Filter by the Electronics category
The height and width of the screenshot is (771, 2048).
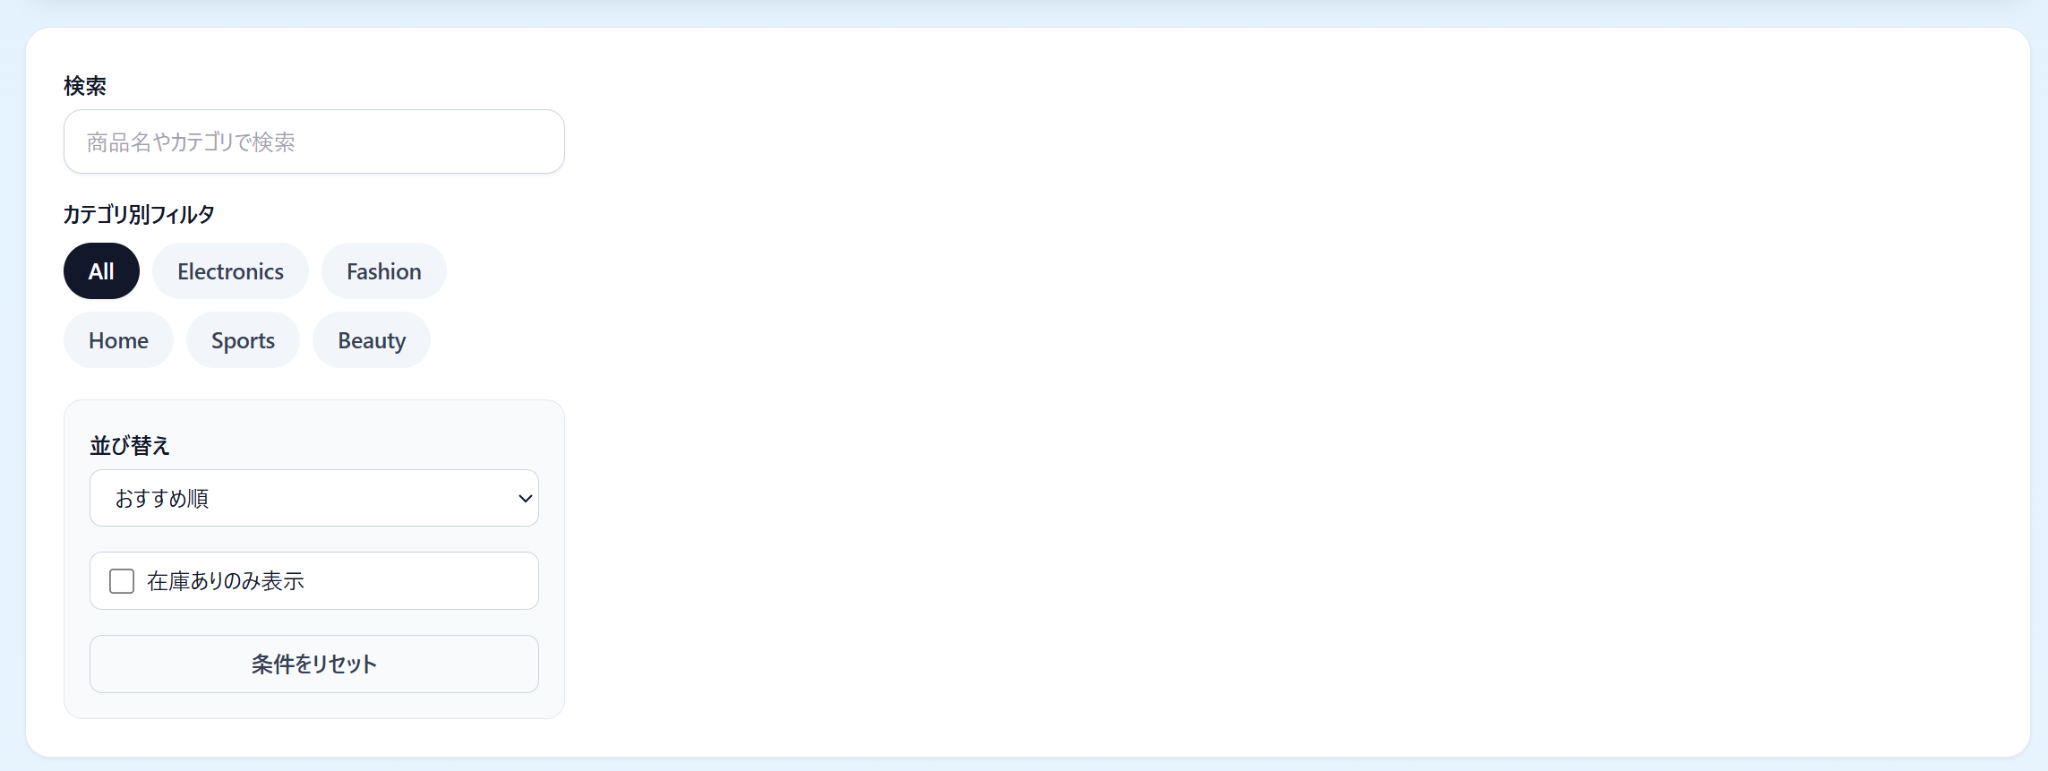[230, 271]
